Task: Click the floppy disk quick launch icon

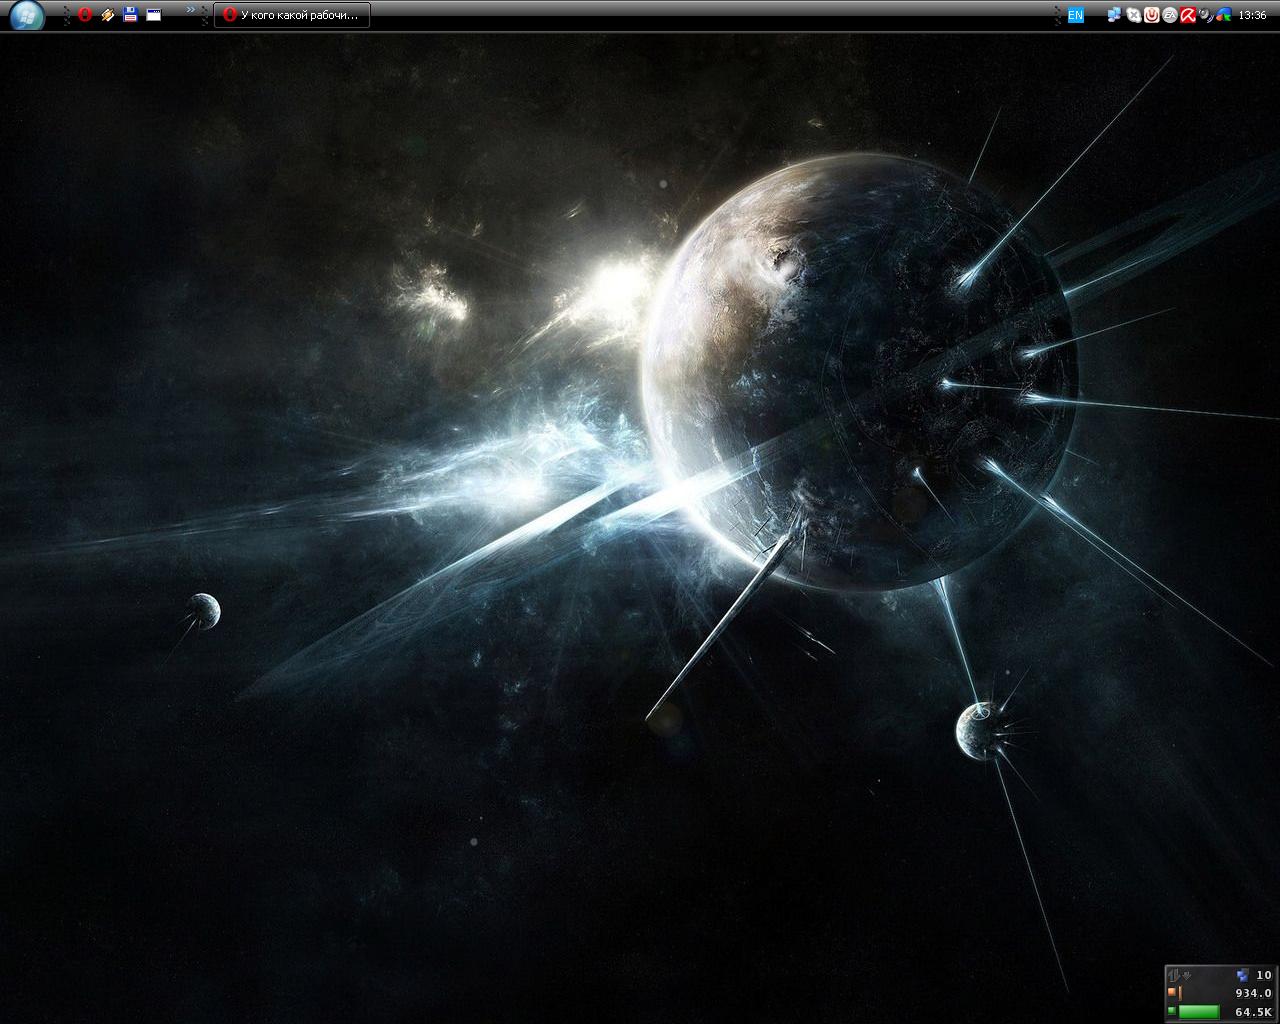Action: pyautogui.click(x=130, y=15)
